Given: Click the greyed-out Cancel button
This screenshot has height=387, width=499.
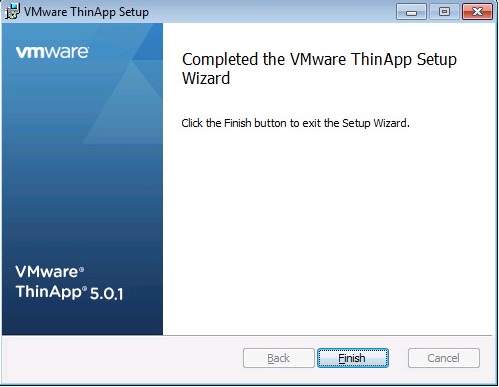Looking at the screenshot, I should pos(444,358).
